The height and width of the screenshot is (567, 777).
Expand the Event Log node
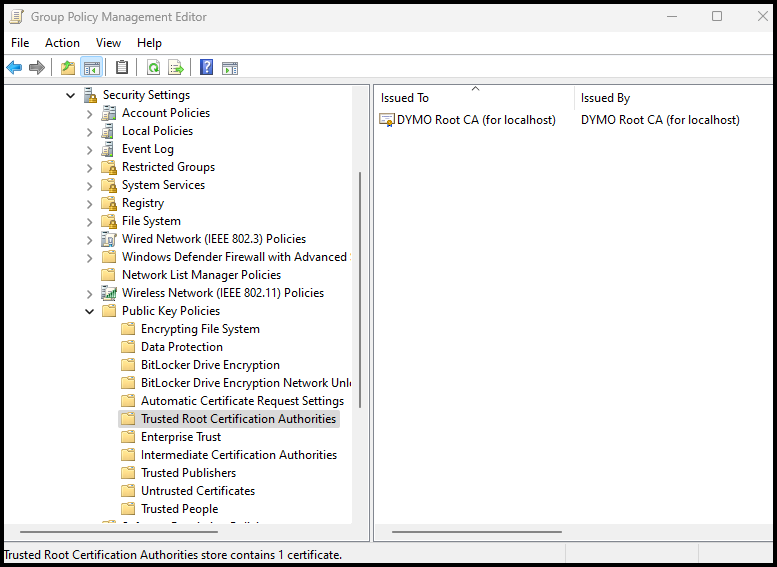click(90, 150)
